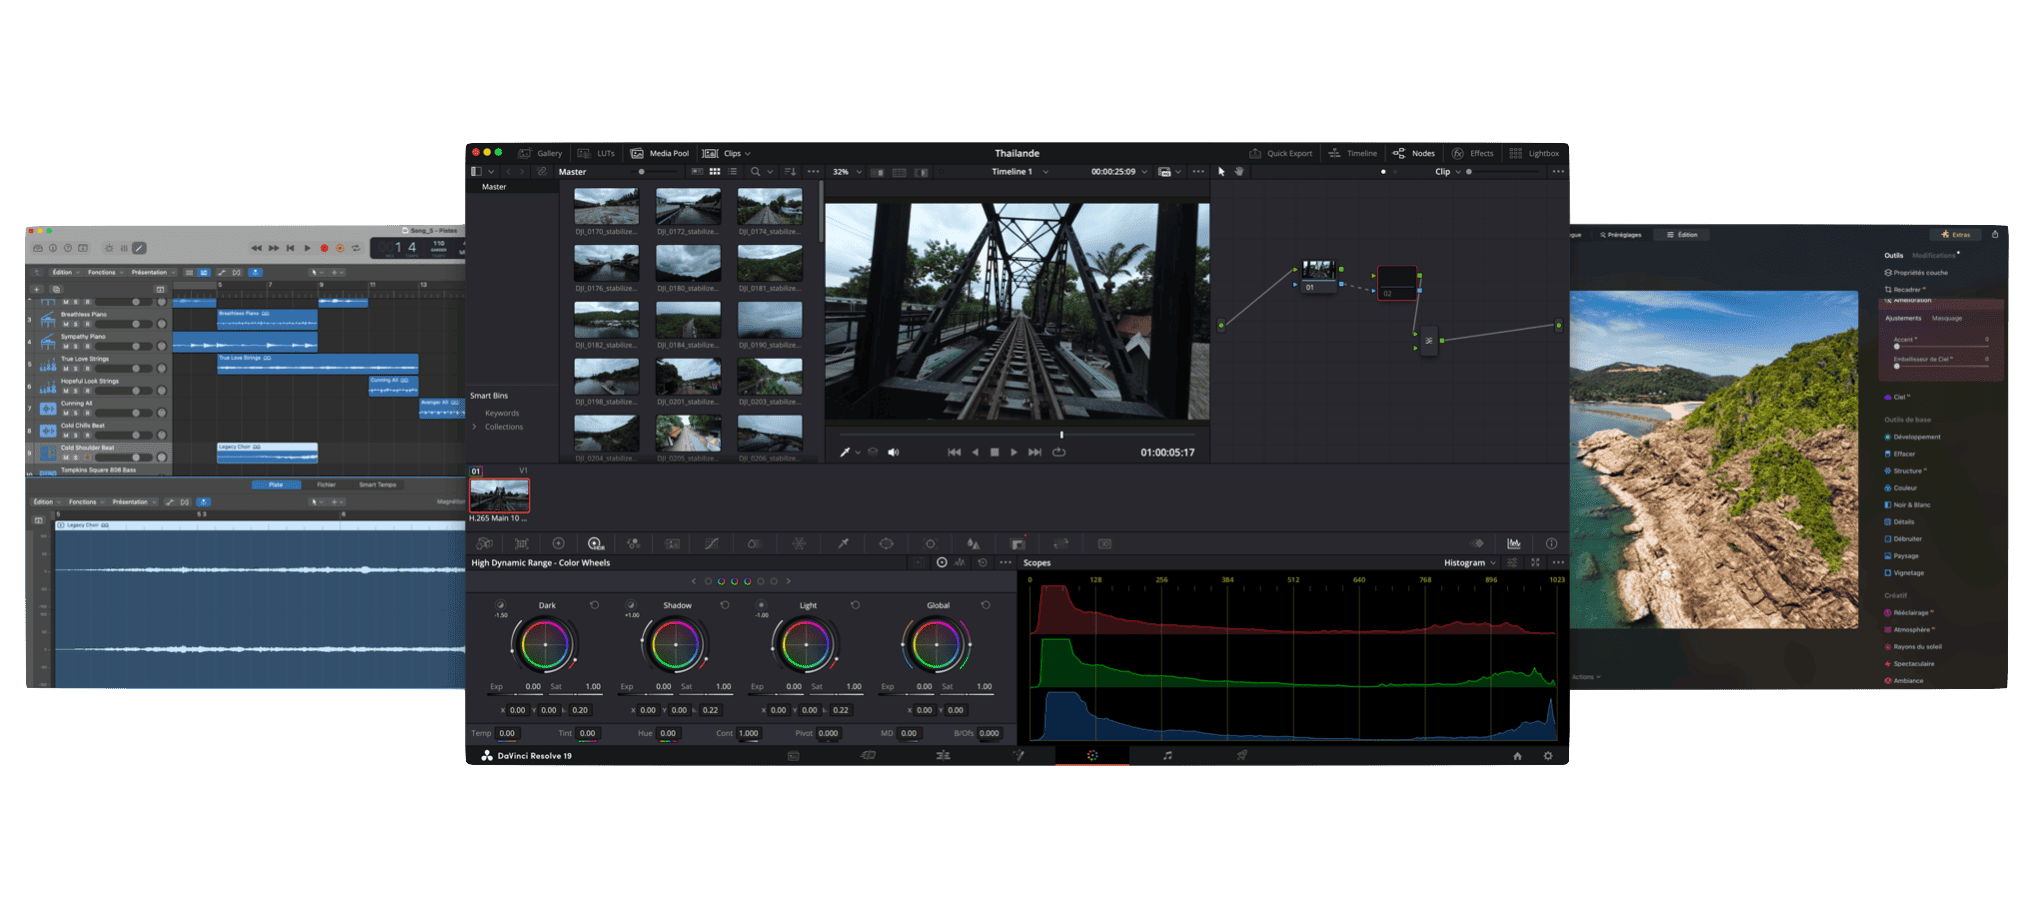This screenshot has width=2026, height=916.
Task: Select the DJI_0184_stabilize clip thumbnail
Action: (x=688, y=320)
